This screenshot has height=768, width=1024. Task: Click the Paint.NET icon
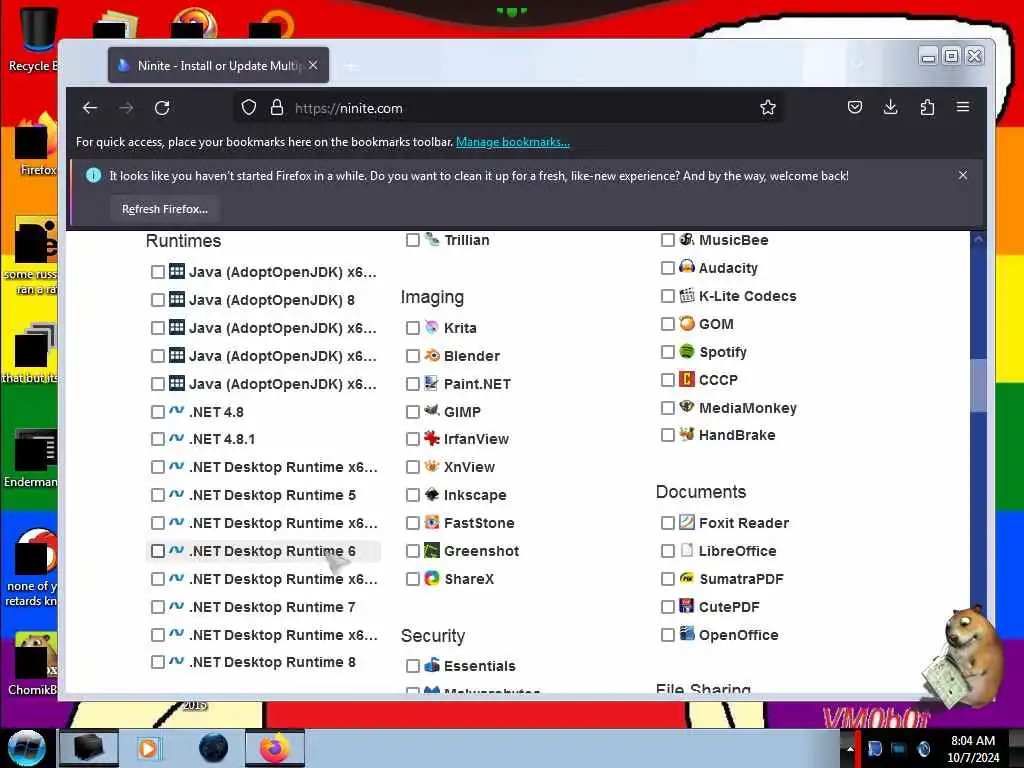432,383
